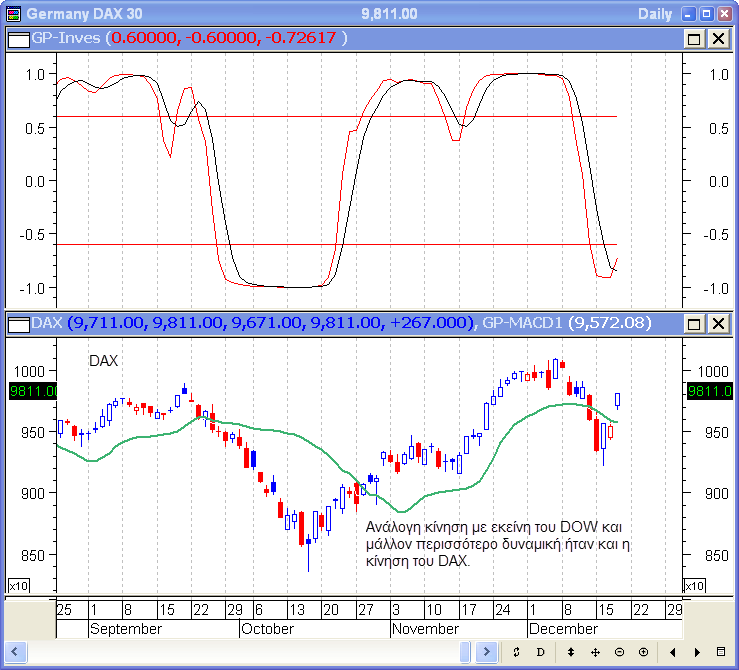Click the four-way move arrows icon
Screen dimensions: 739x670
coord(595,652)
